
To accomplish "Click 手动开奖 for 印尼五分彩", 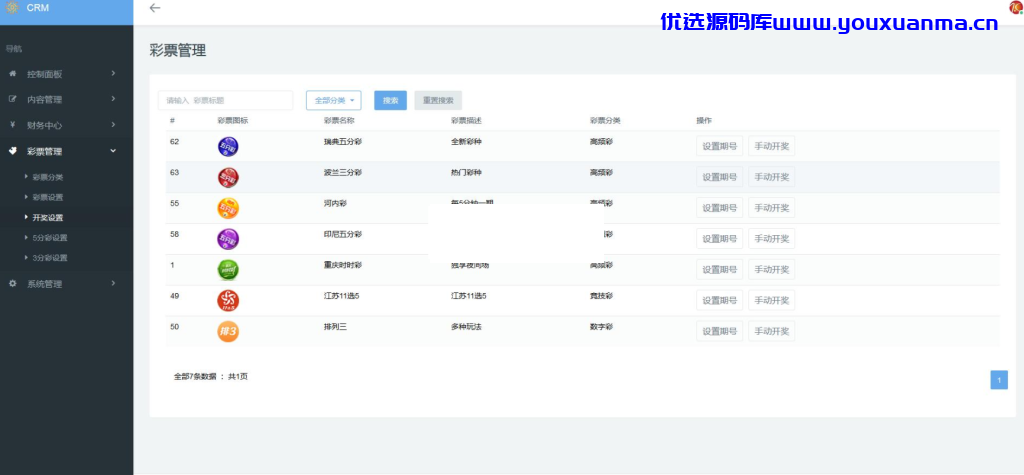I will click(x=772, y=238).
